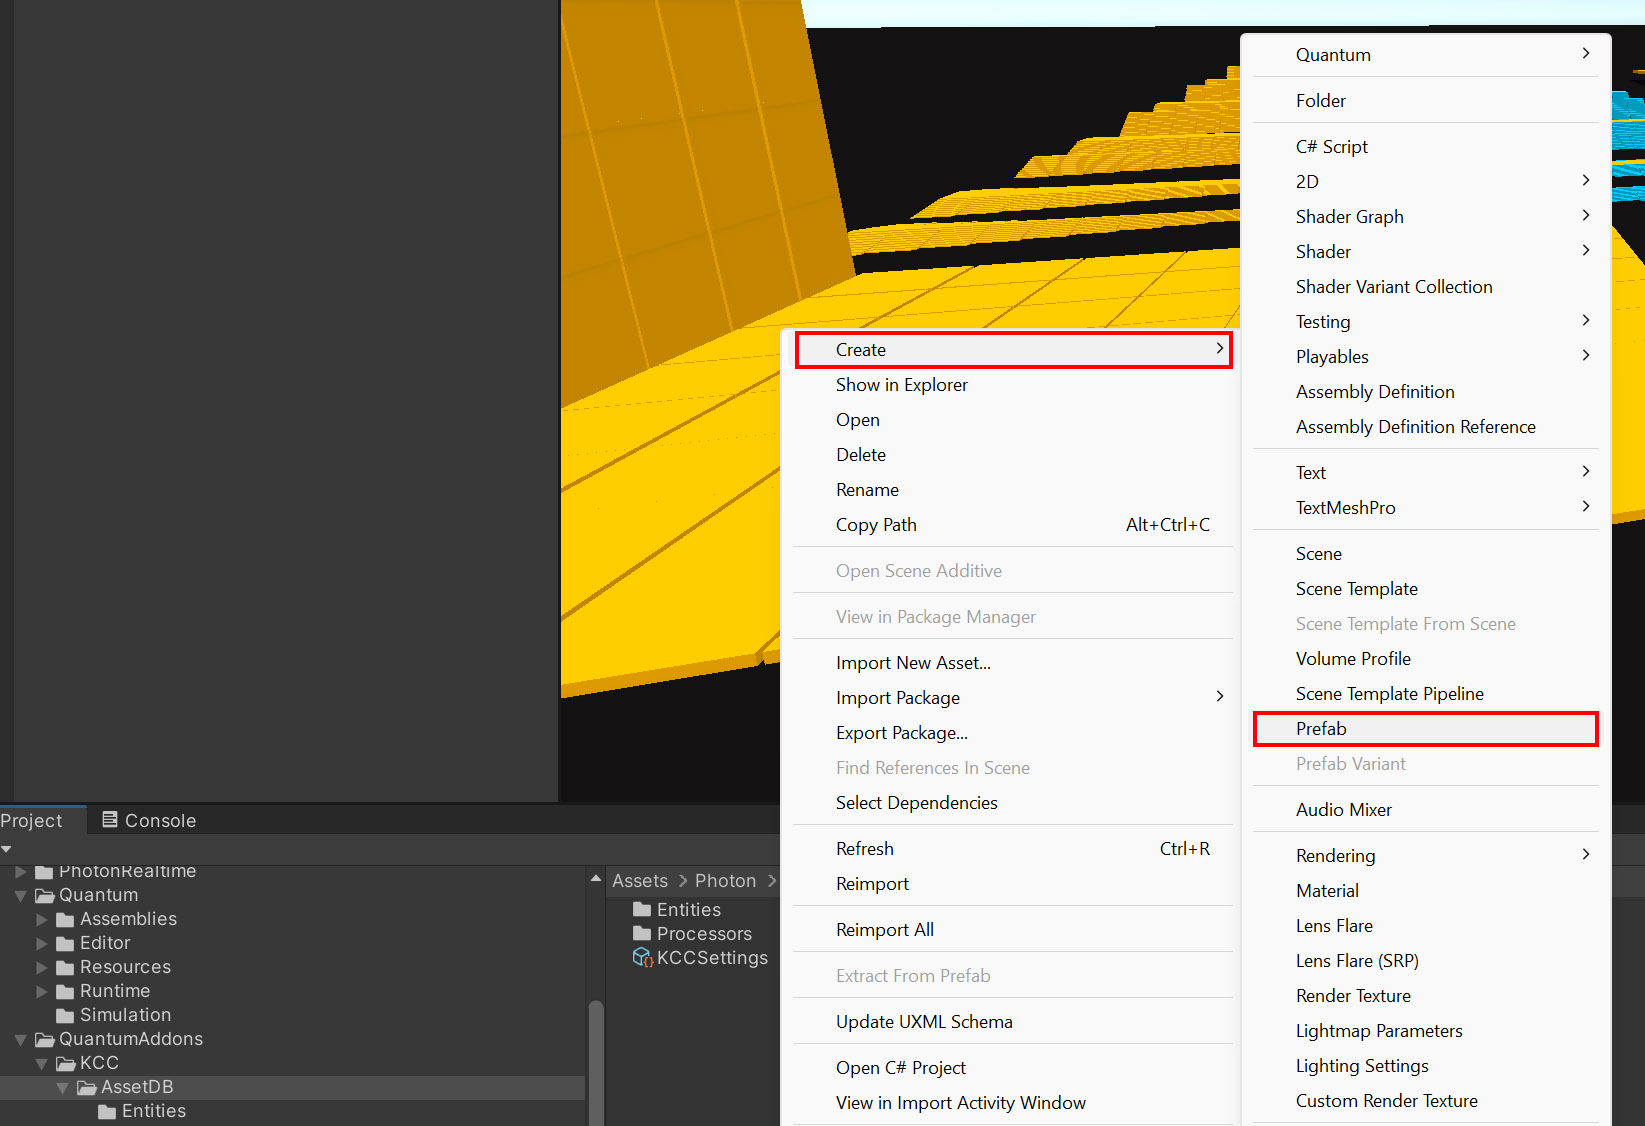Click Lens Flare (SRP)
This screenshot has width=1645, height=1126.
pos(1357,961)
